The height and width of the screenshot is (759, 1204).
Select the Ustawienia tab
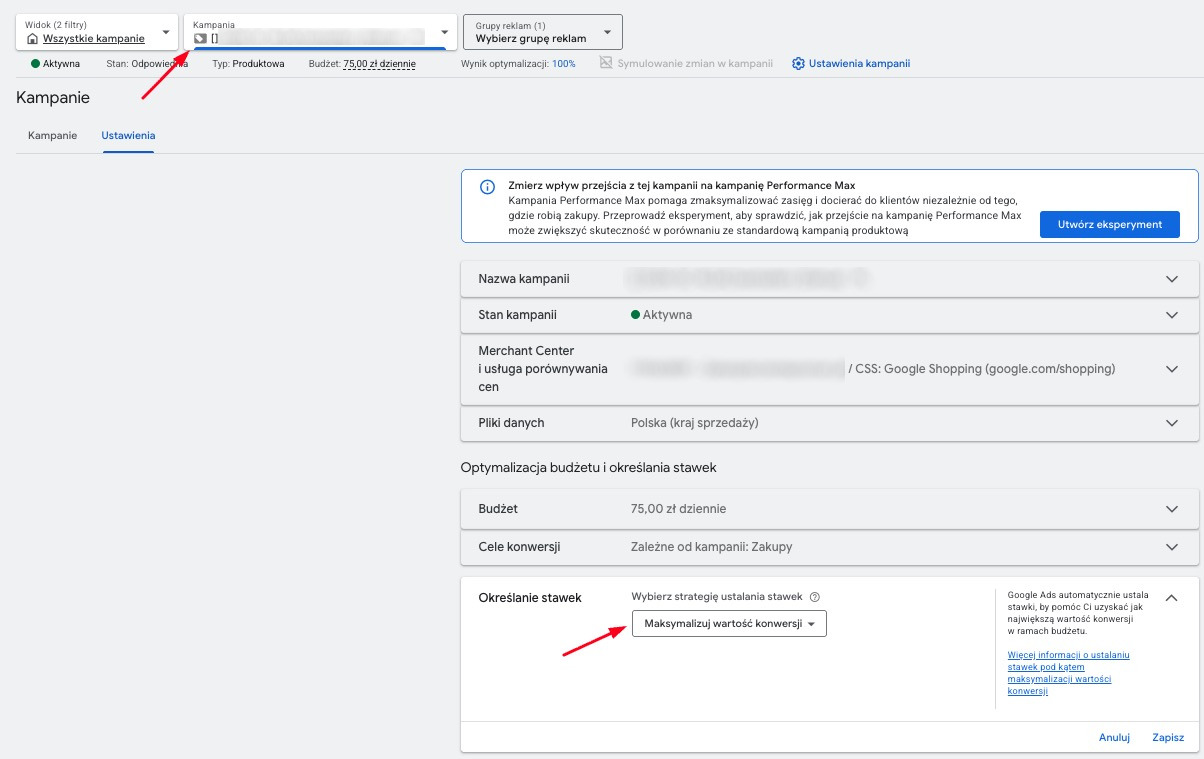click(x=128, y=135)
